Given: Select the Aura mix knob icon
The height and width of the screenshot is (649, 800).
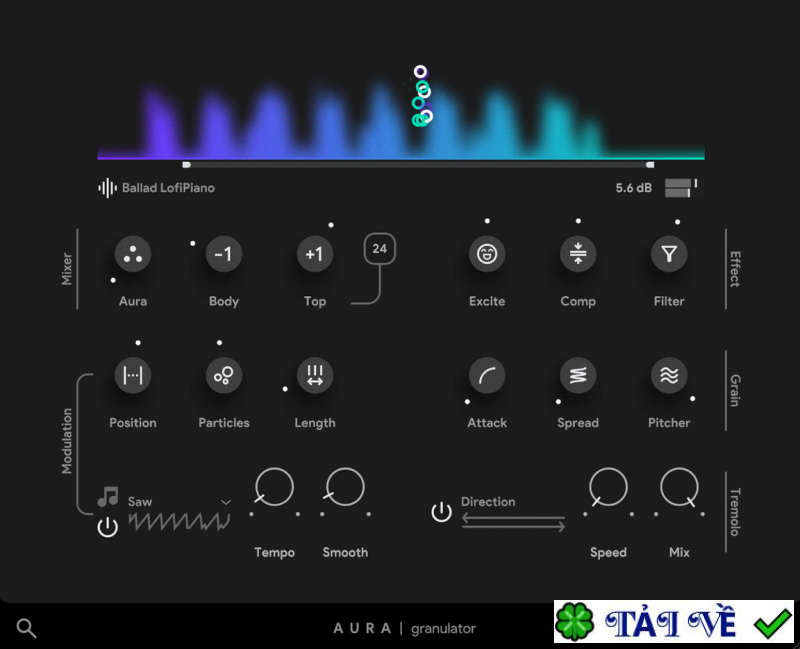Looking at the screenshot, I should click(x=133, y=254).
